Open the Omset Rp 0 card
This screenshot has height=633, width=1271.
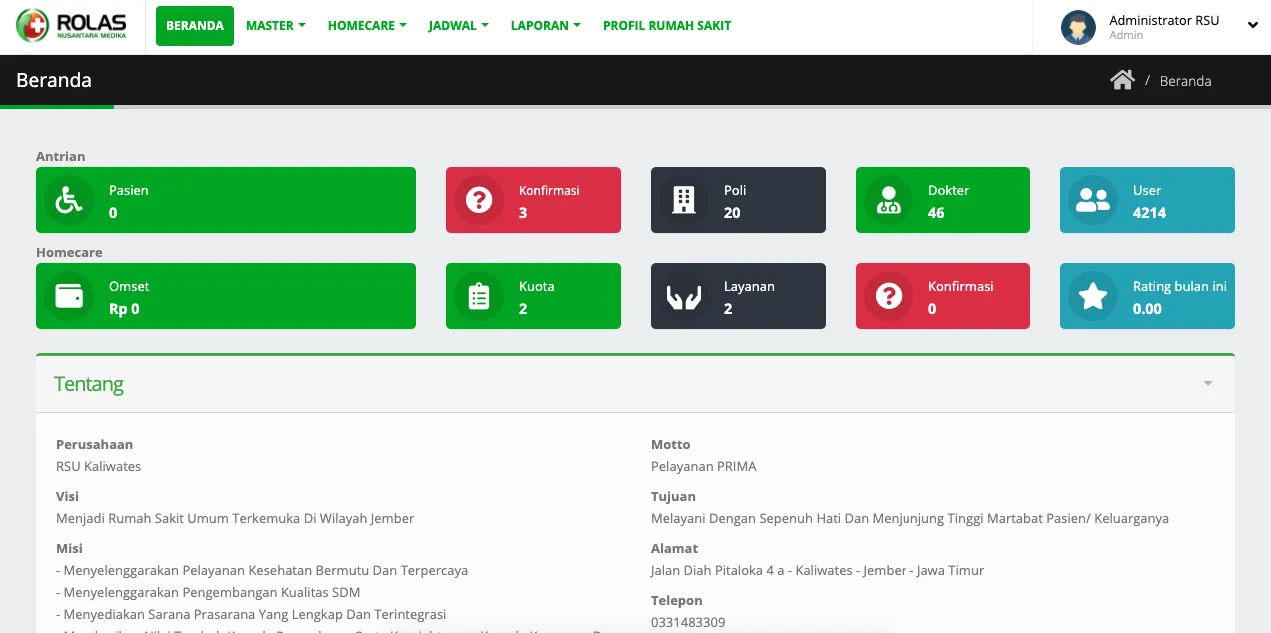pos(226,296)
